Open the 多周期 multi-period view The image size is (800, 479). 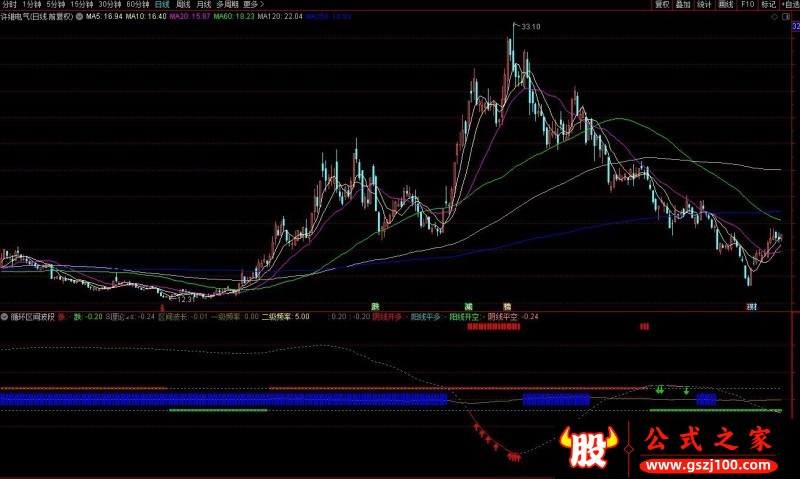(228, 5)
